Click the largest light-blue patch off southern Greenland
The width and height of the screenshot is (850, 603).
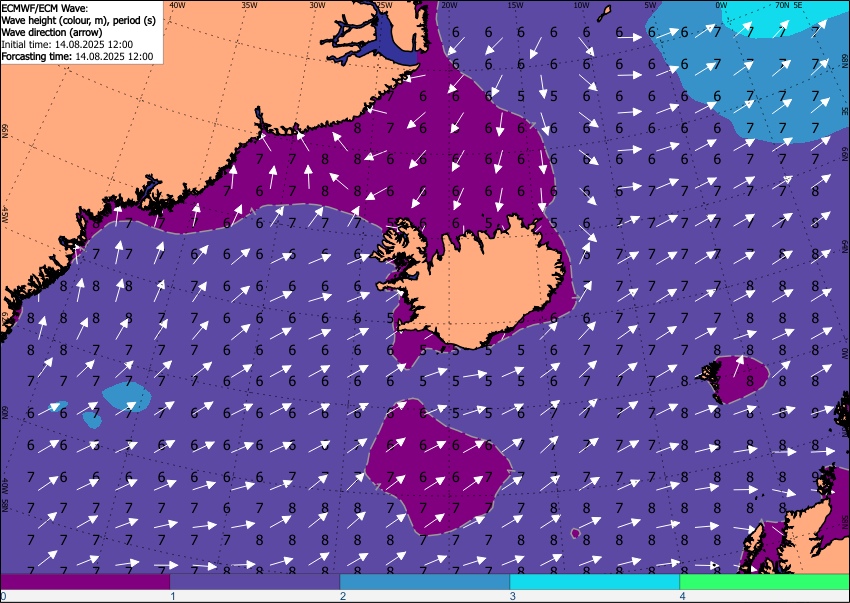coord(127,396)
